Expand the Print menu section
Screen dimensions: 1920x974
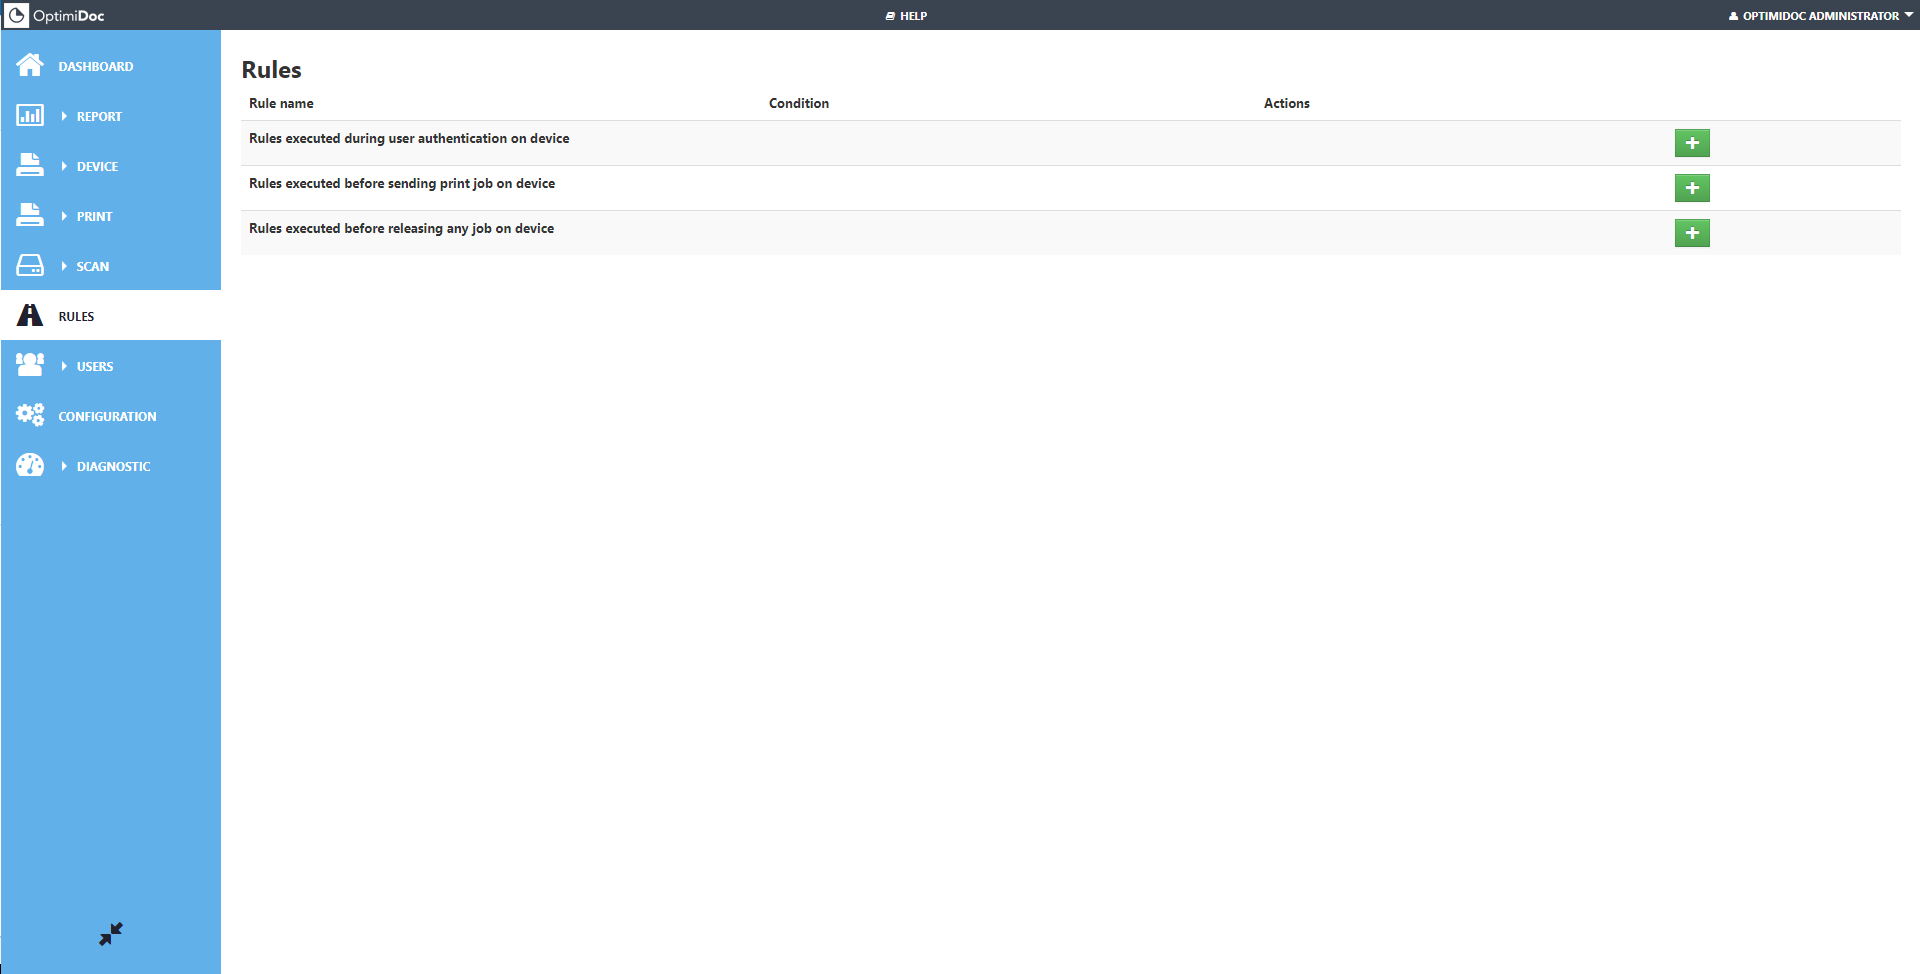(94, 216)
